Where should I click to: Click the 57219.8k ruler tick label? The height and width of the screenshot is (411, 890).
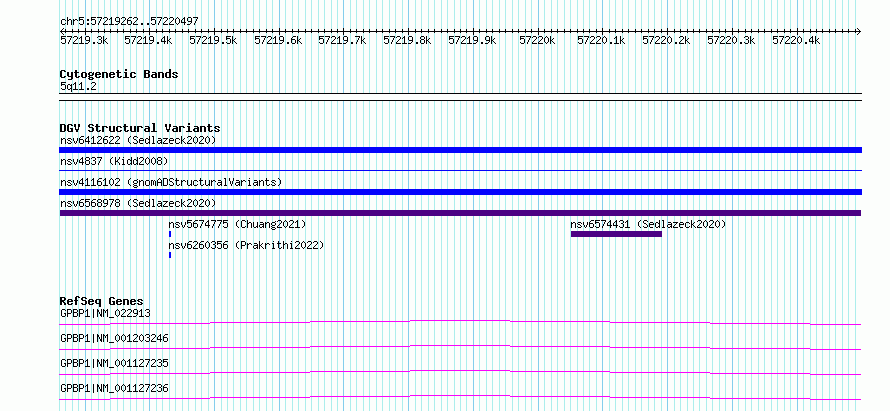pos(408,40)
